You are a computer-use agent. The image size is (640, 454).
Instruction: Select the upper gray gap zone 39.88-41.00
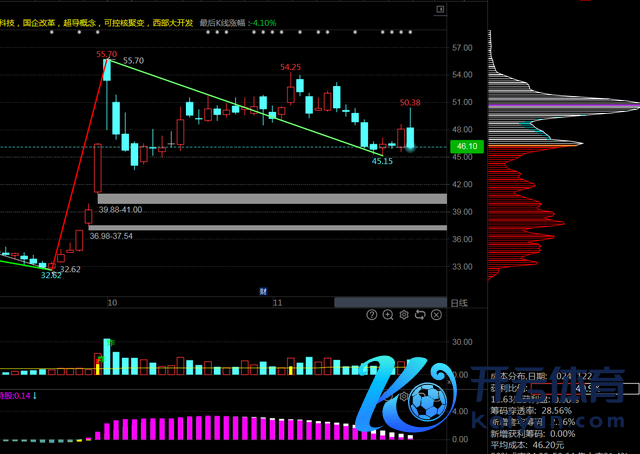tap(272, 199)
